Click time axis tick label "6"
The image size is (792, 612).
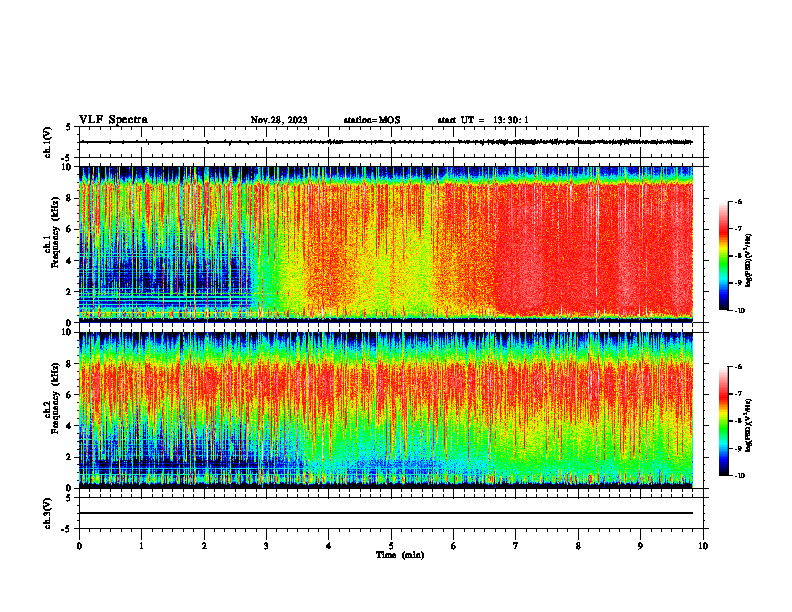coord(454,546)
